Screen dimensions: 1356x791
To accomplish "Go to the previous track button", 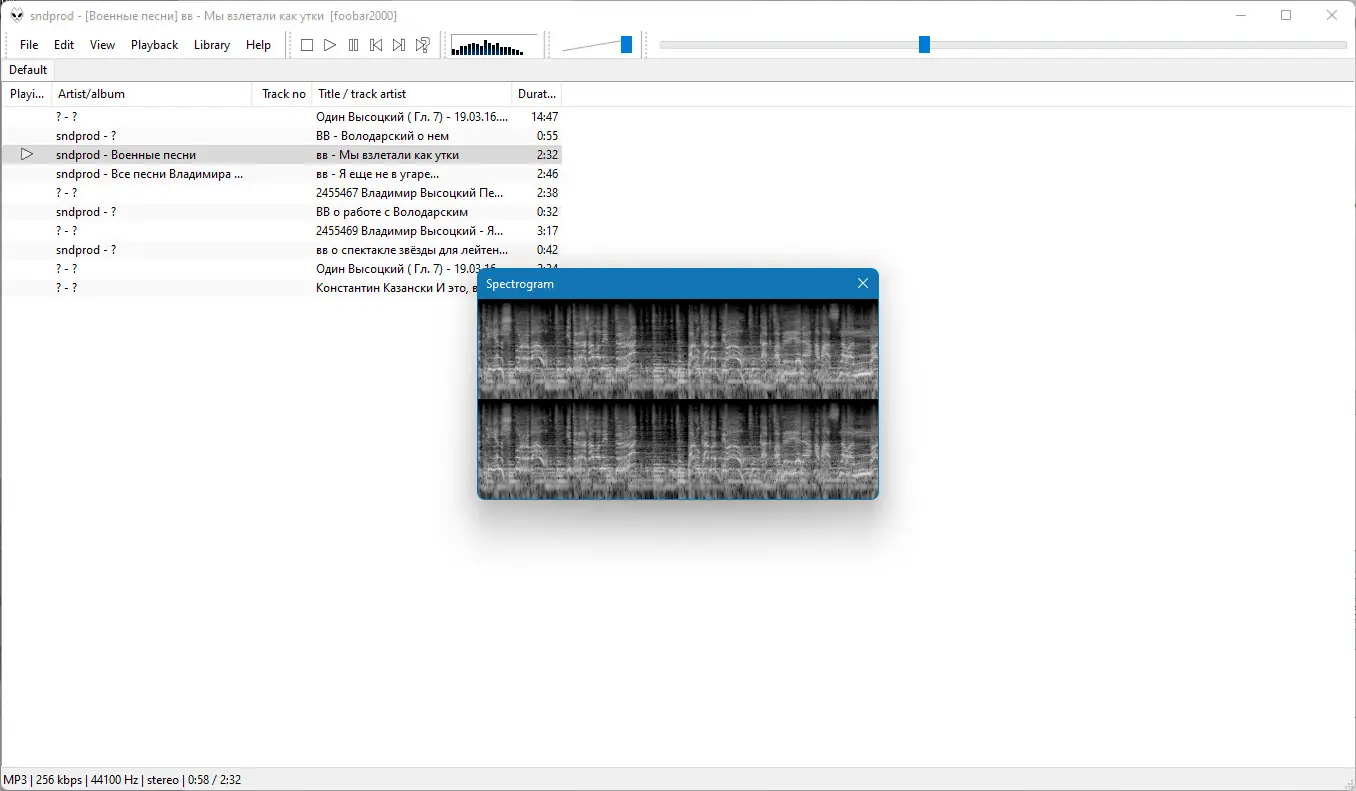I will coord(376,45).
